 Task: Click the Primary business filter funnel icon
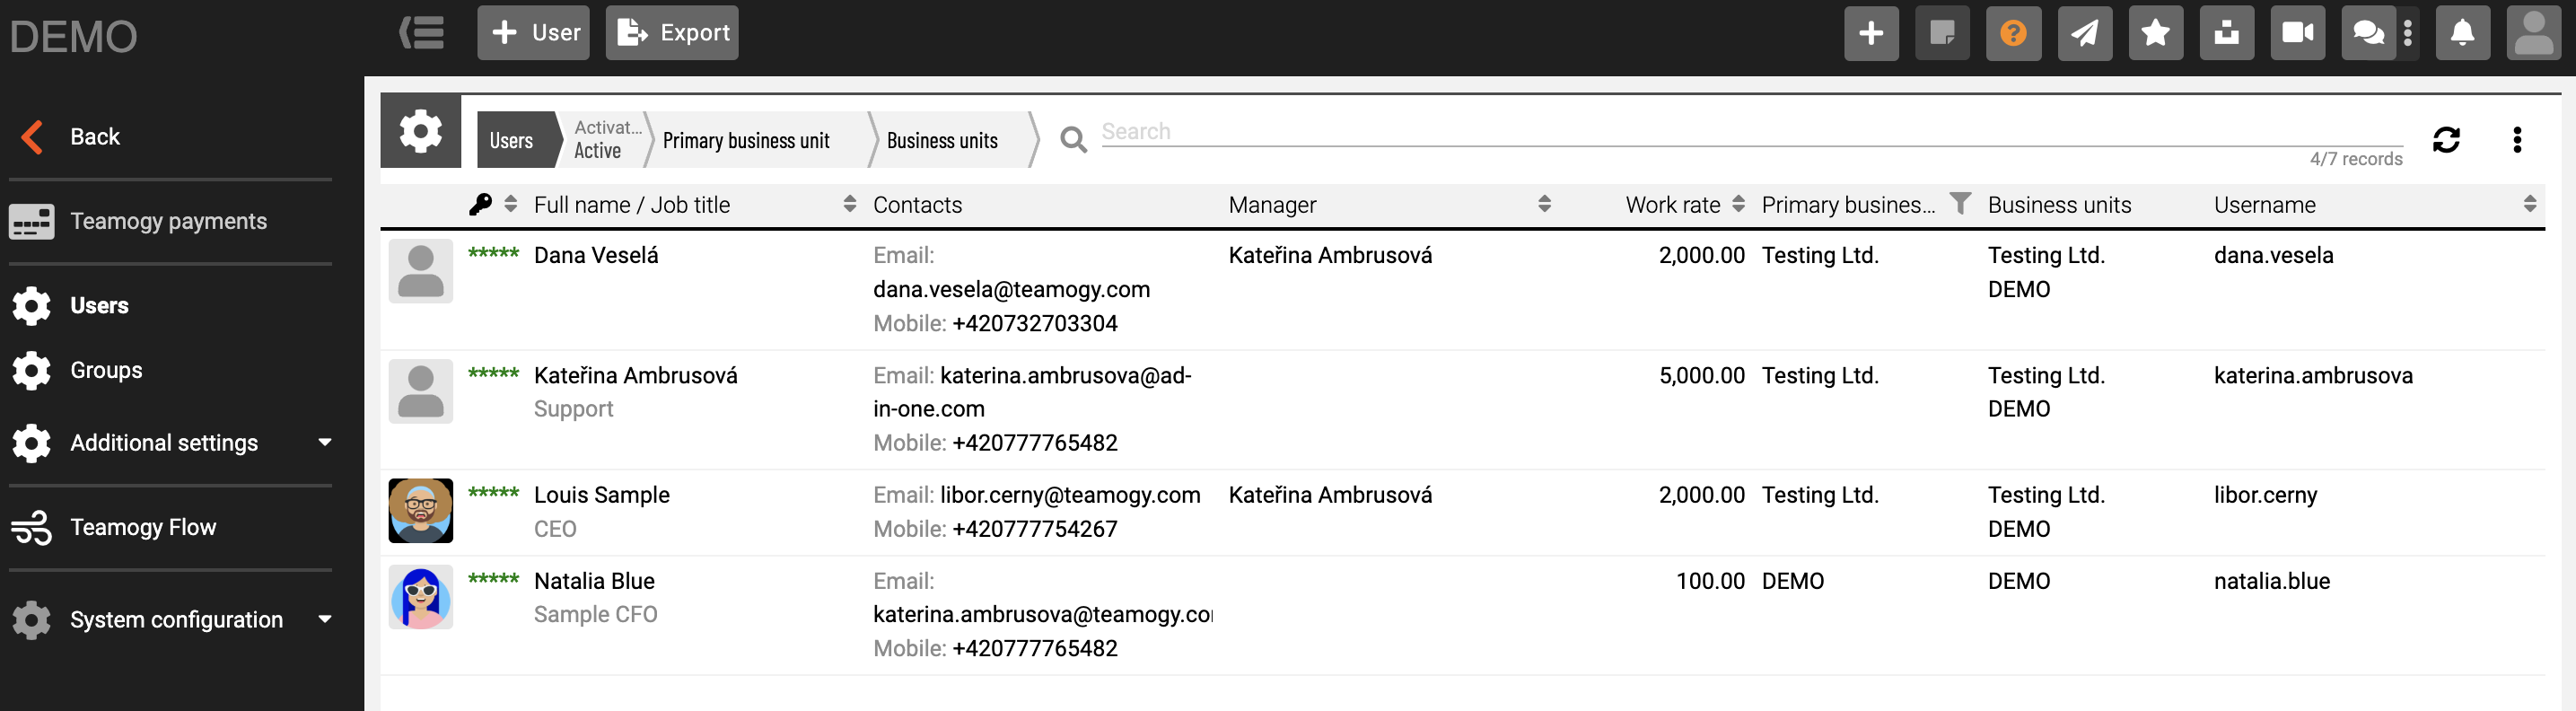click(x=1960, y=204)
